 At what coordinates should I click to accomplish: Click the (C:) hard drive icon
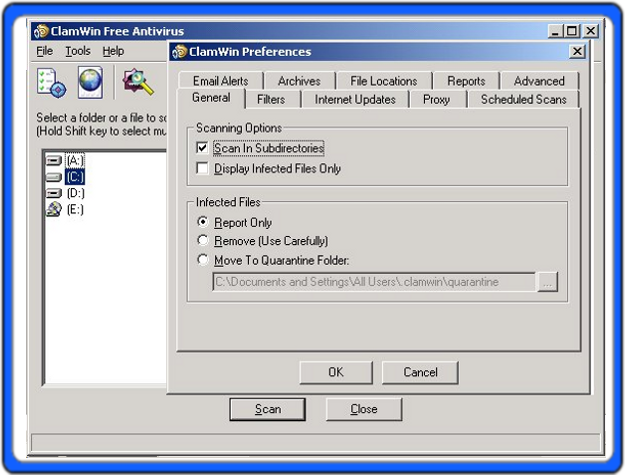tap(54, 177)
